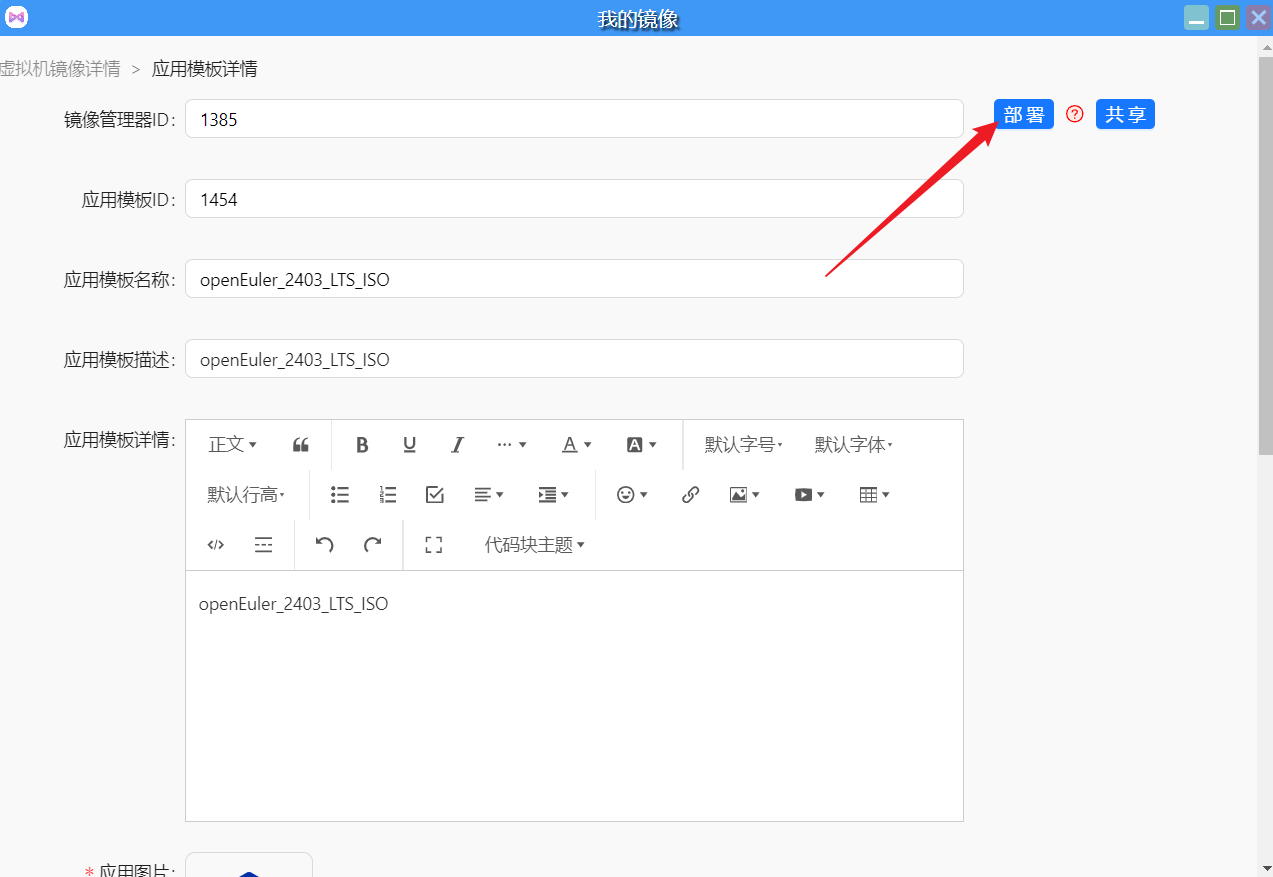Viewport: 1273px width, 877px height.
Task: Toggle editor fullscreen mode
Action: [433, 545]
